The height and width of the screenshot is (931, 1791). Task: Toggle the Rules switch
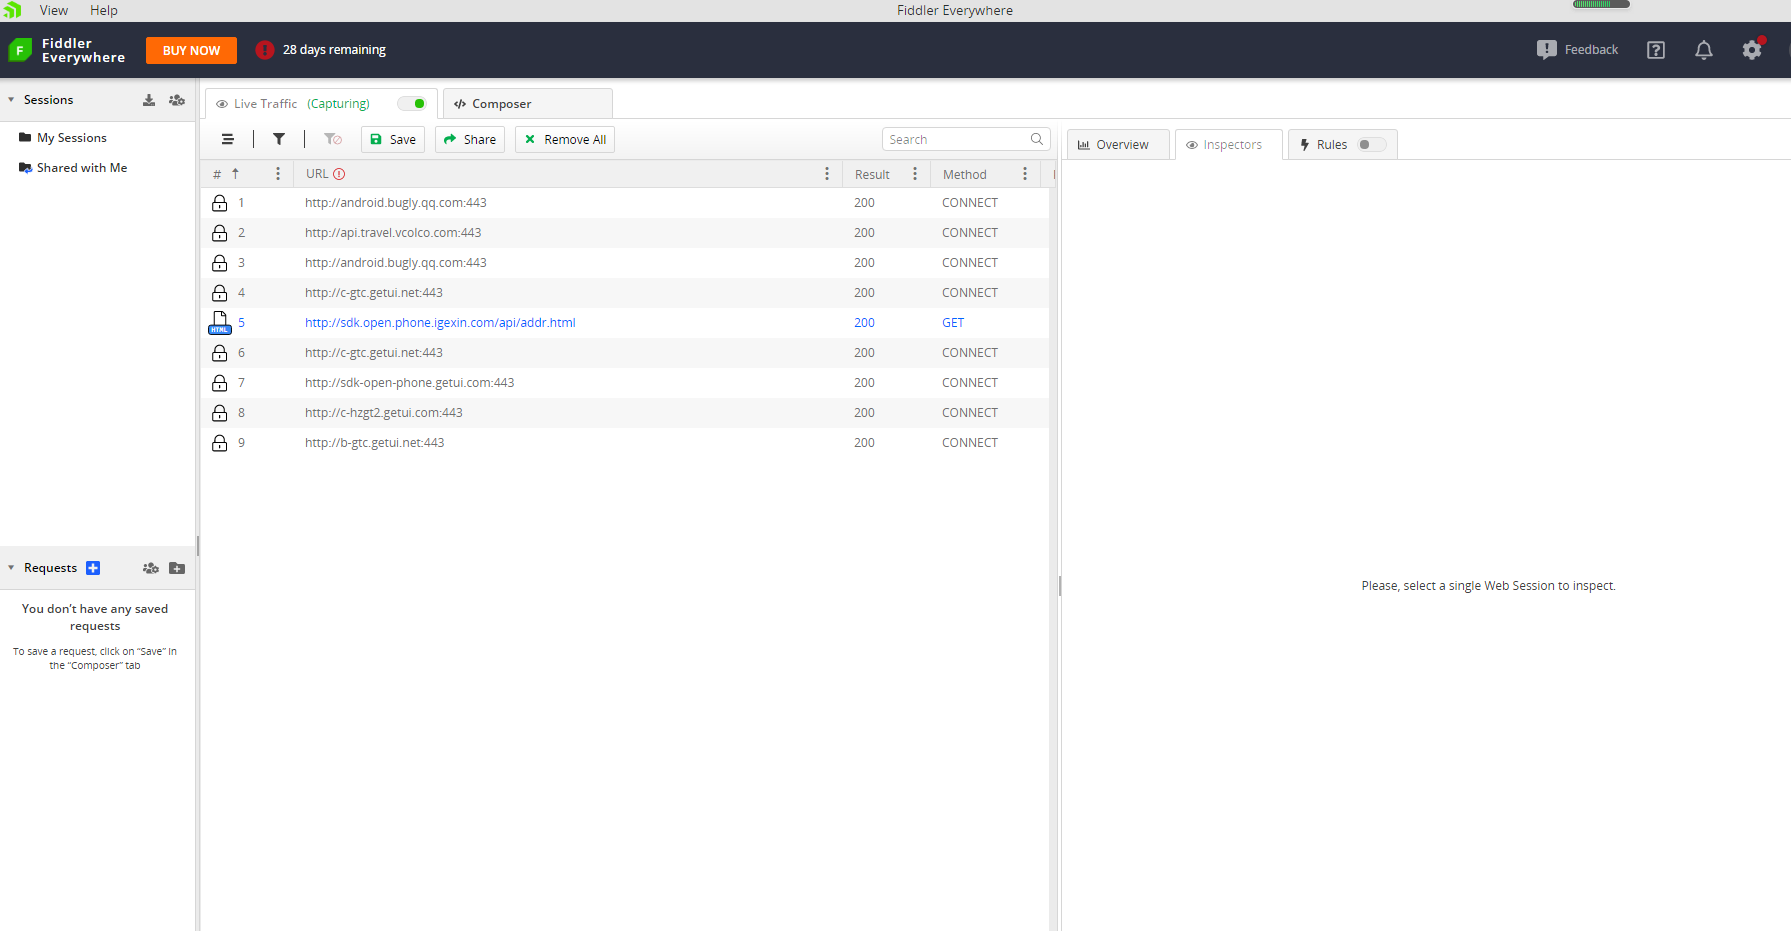pyautogui.click(x=1372, y=144)
